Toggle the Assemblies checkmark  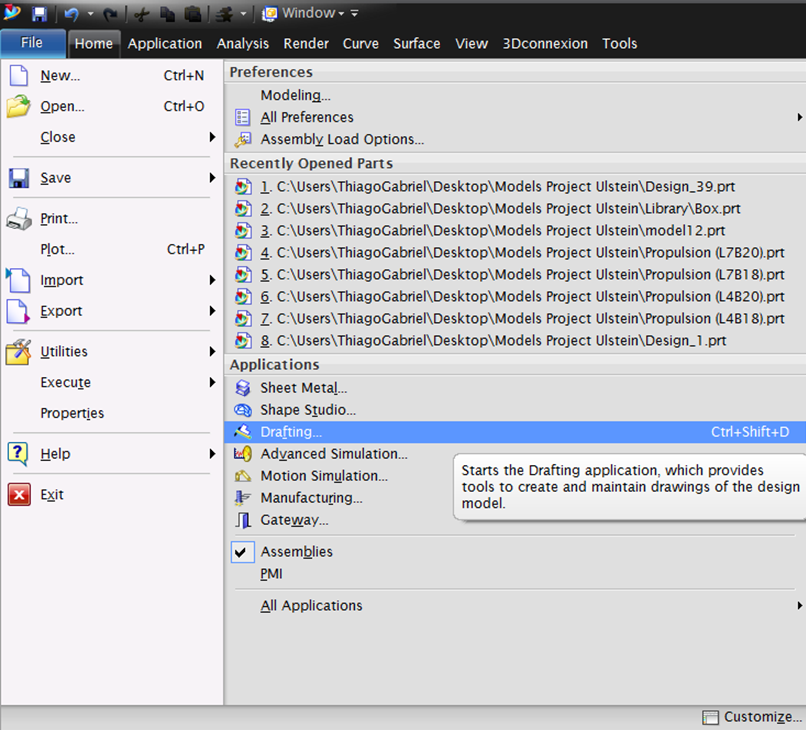242,552
